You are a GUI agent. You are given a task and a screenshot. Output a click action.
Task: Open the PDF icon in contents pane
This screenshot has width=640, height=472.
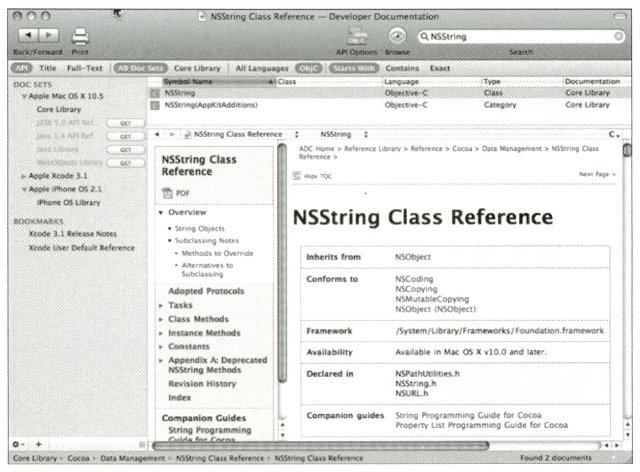168,192
